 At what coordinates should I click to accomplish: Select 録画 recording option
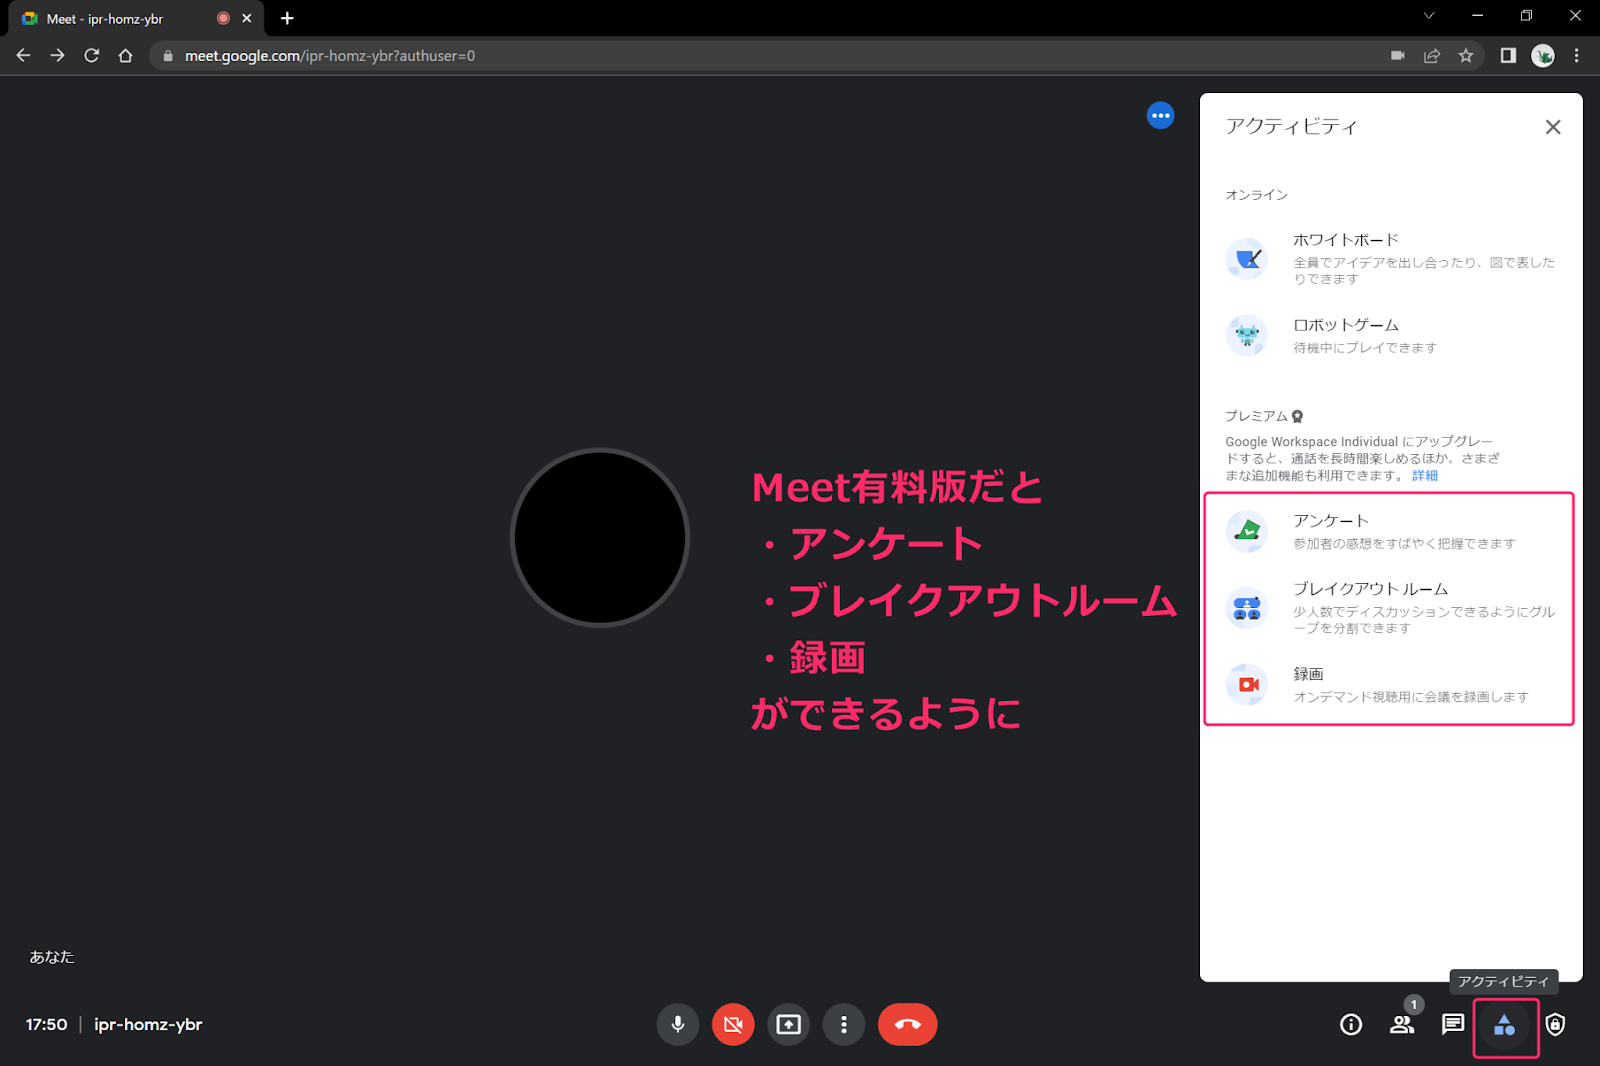click(1391, 685)
